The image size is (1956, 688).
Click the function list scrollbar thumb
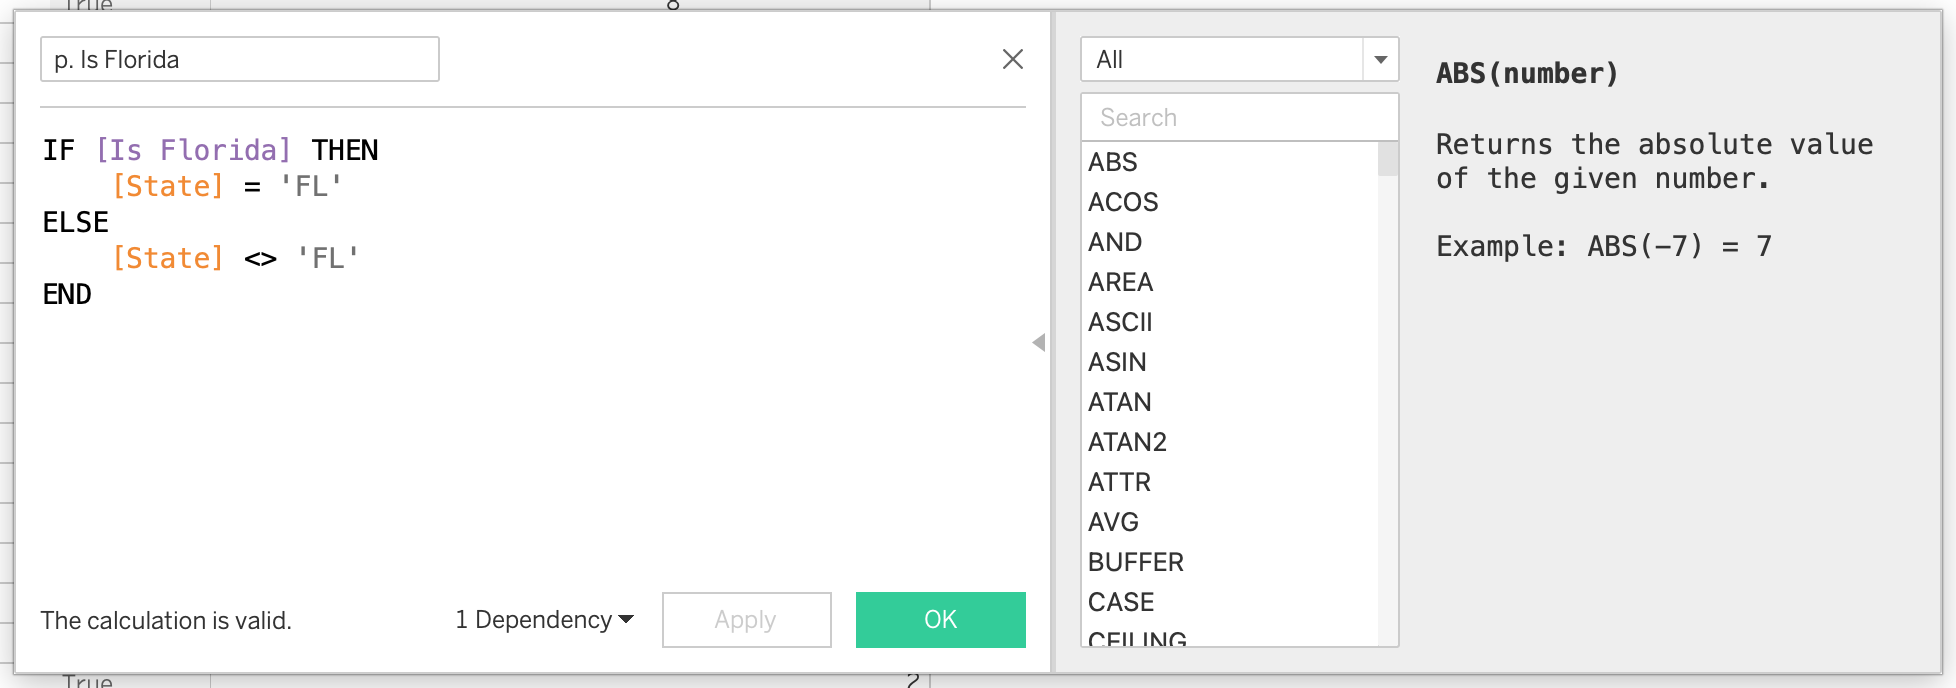1388,159
